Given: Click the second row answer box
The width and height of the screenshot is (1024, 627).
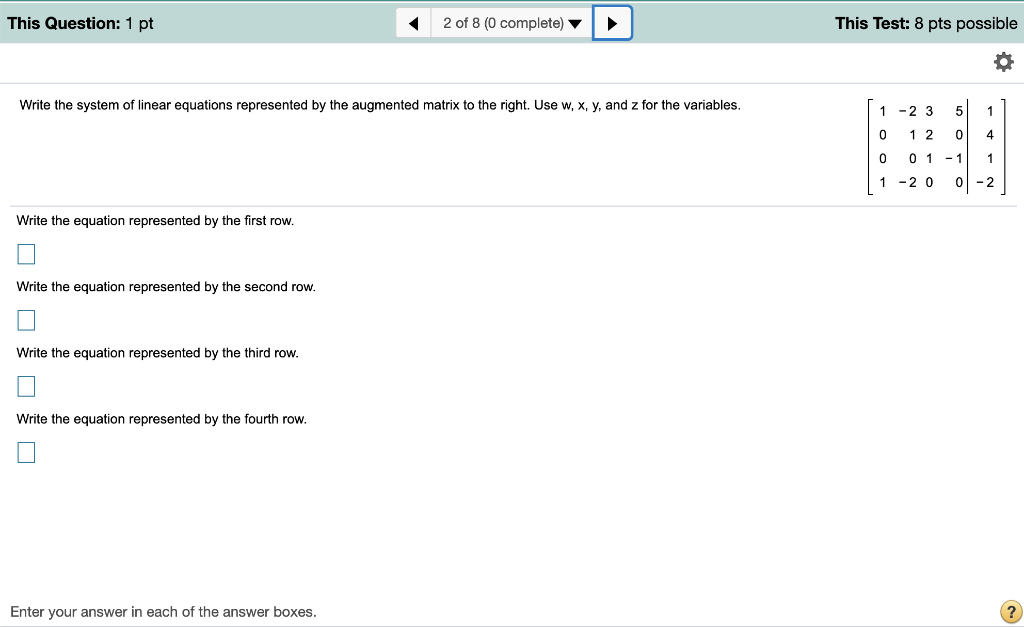Looking at the screenshot, I should pyautogui.click(x=25, y=320).
